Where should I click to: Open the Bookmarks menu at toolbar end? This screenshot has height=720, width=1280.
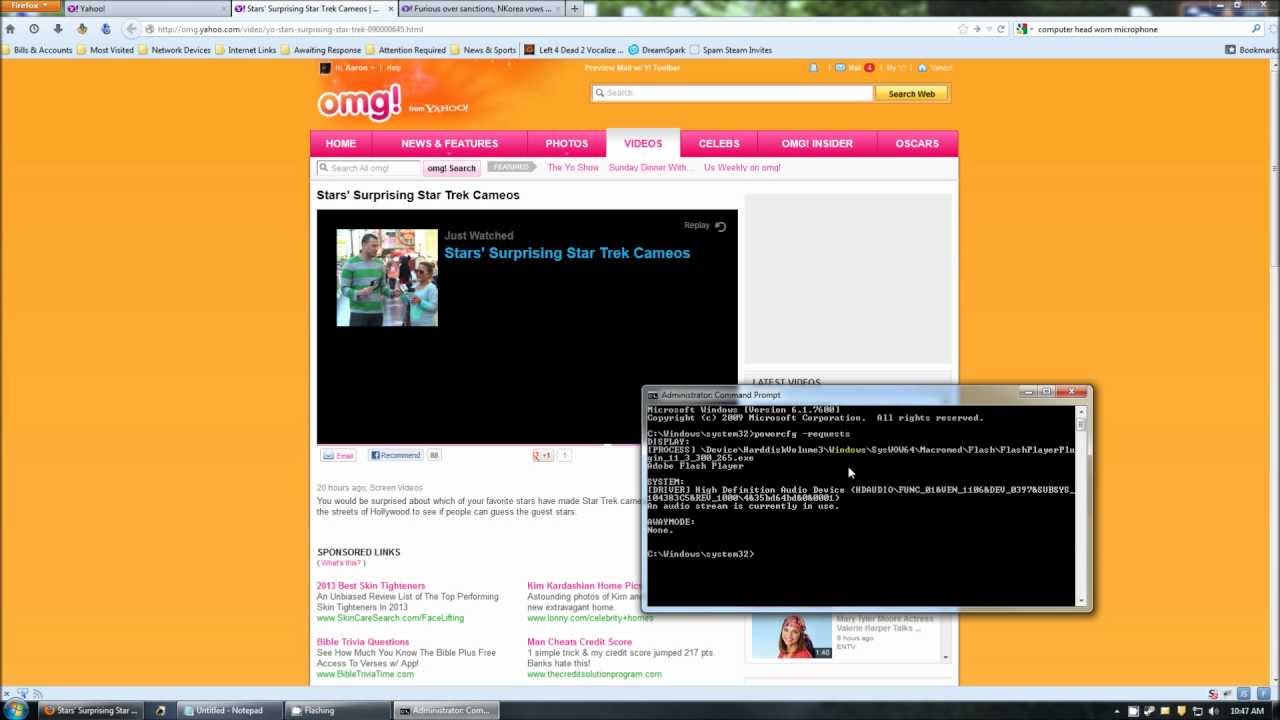click(x=1252, y=50)
